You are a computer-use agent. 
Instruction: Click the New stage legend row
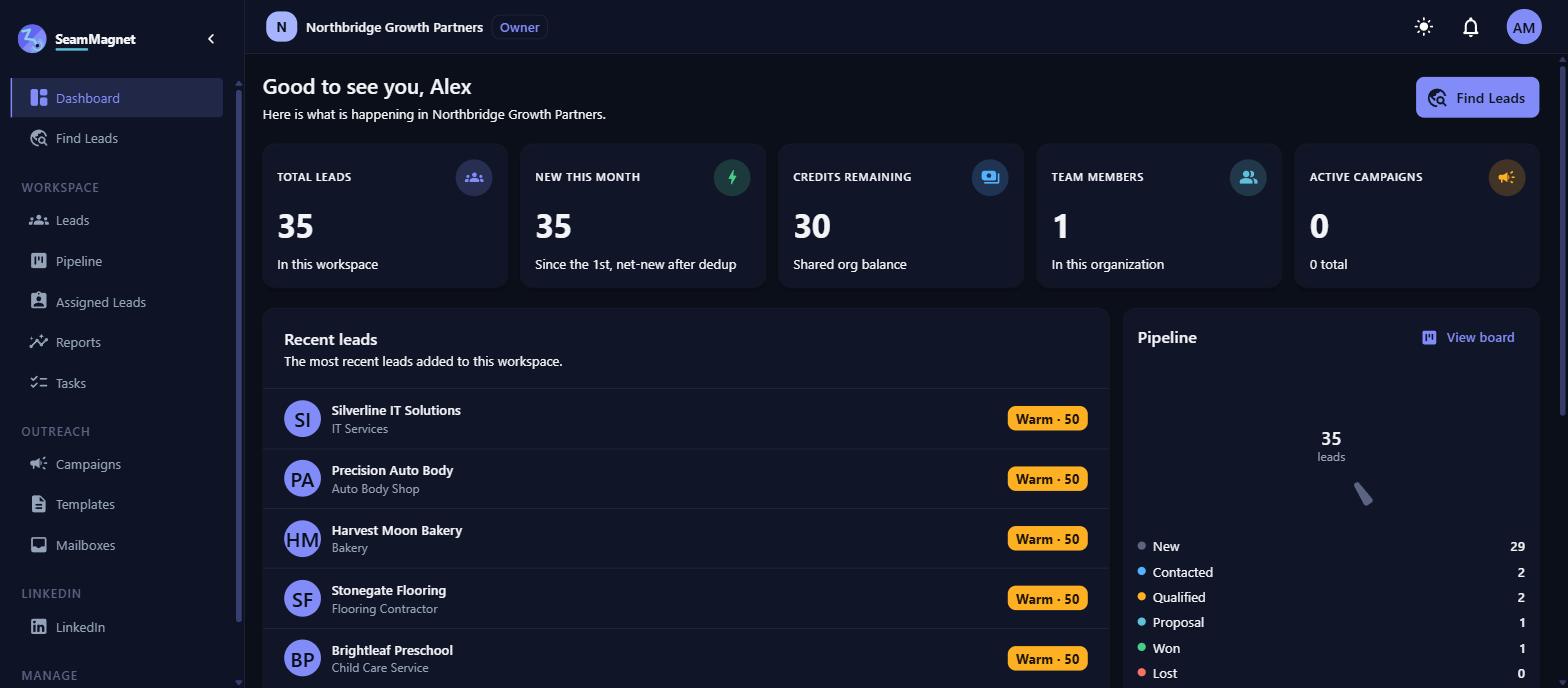(x=1331, y=546)
